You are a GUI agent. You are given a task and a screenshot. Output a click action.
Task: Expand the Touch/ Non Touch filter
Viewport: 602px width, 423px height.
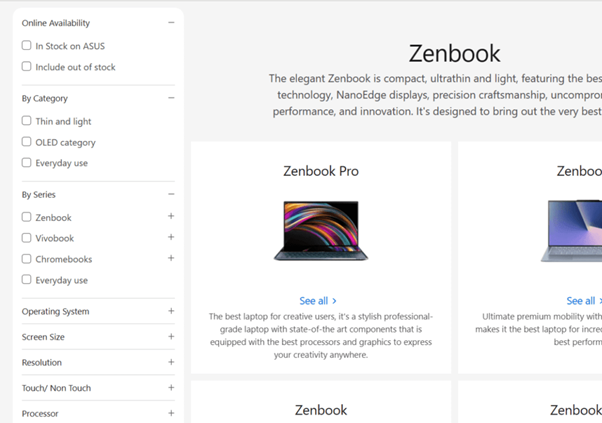pos(171,388)
